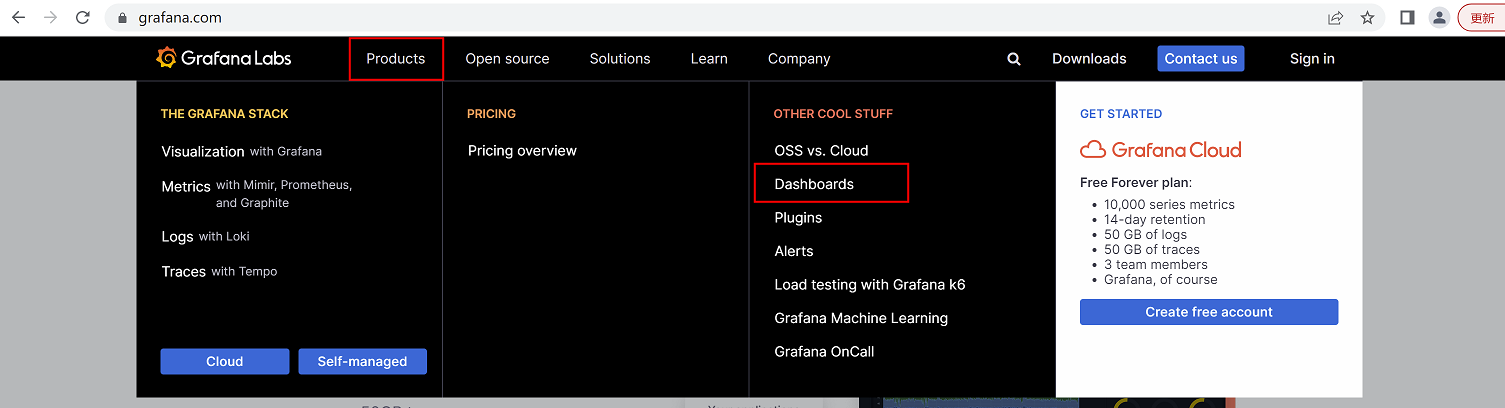Select the Dashboards link
Image resolution: width=1505 pixels, height=408 pixels.
point(814,184)
